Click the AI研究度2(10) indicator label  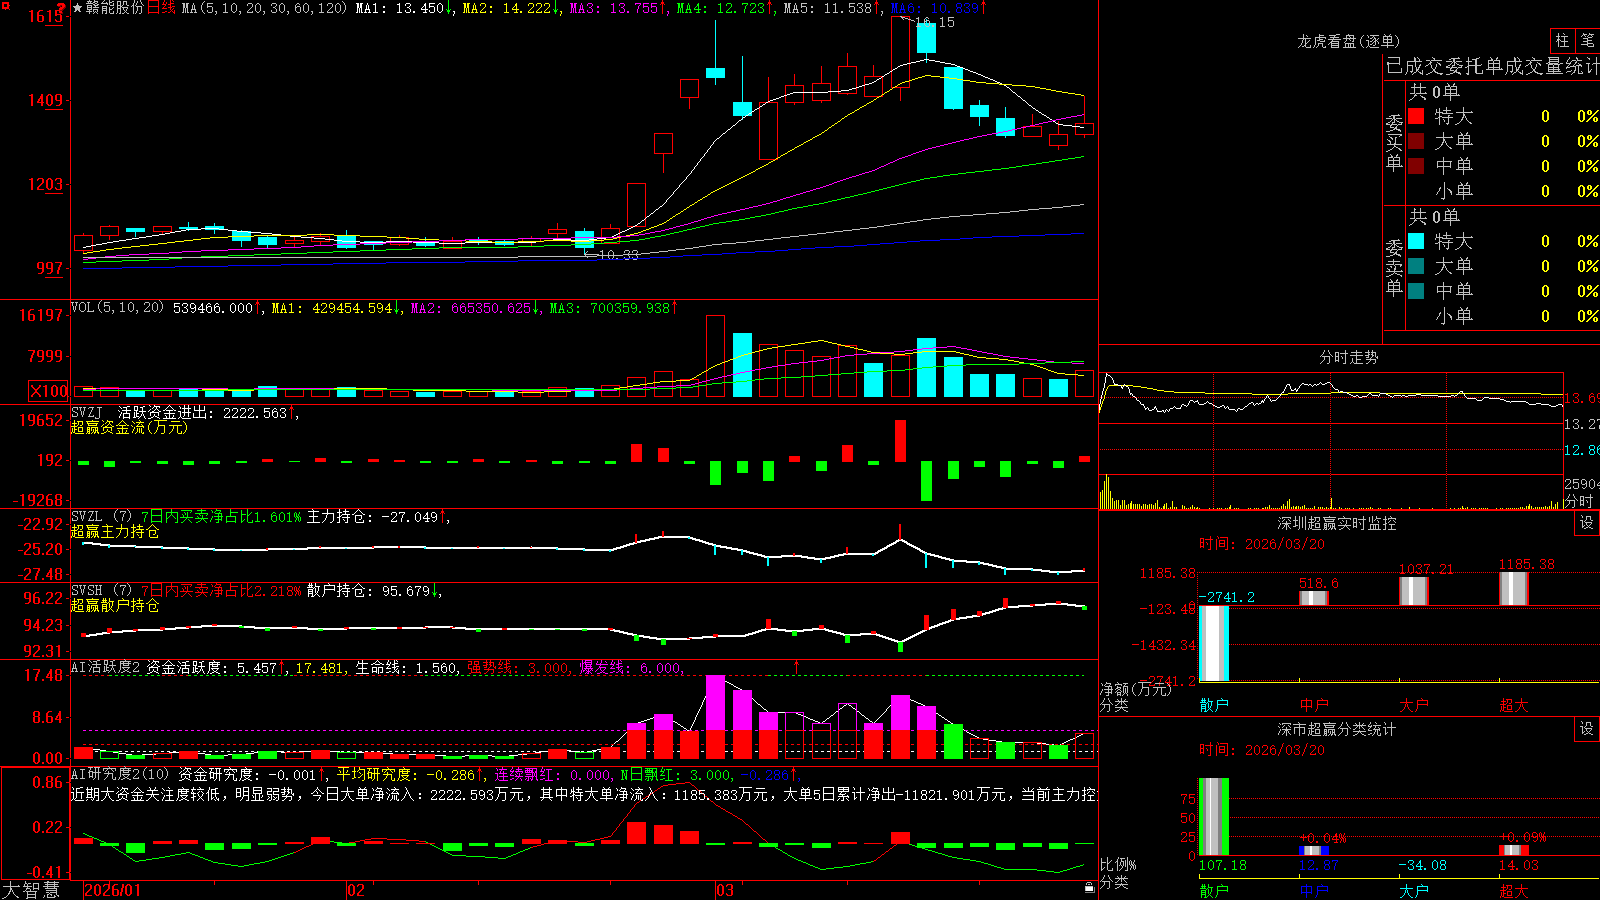pos(121,774)
